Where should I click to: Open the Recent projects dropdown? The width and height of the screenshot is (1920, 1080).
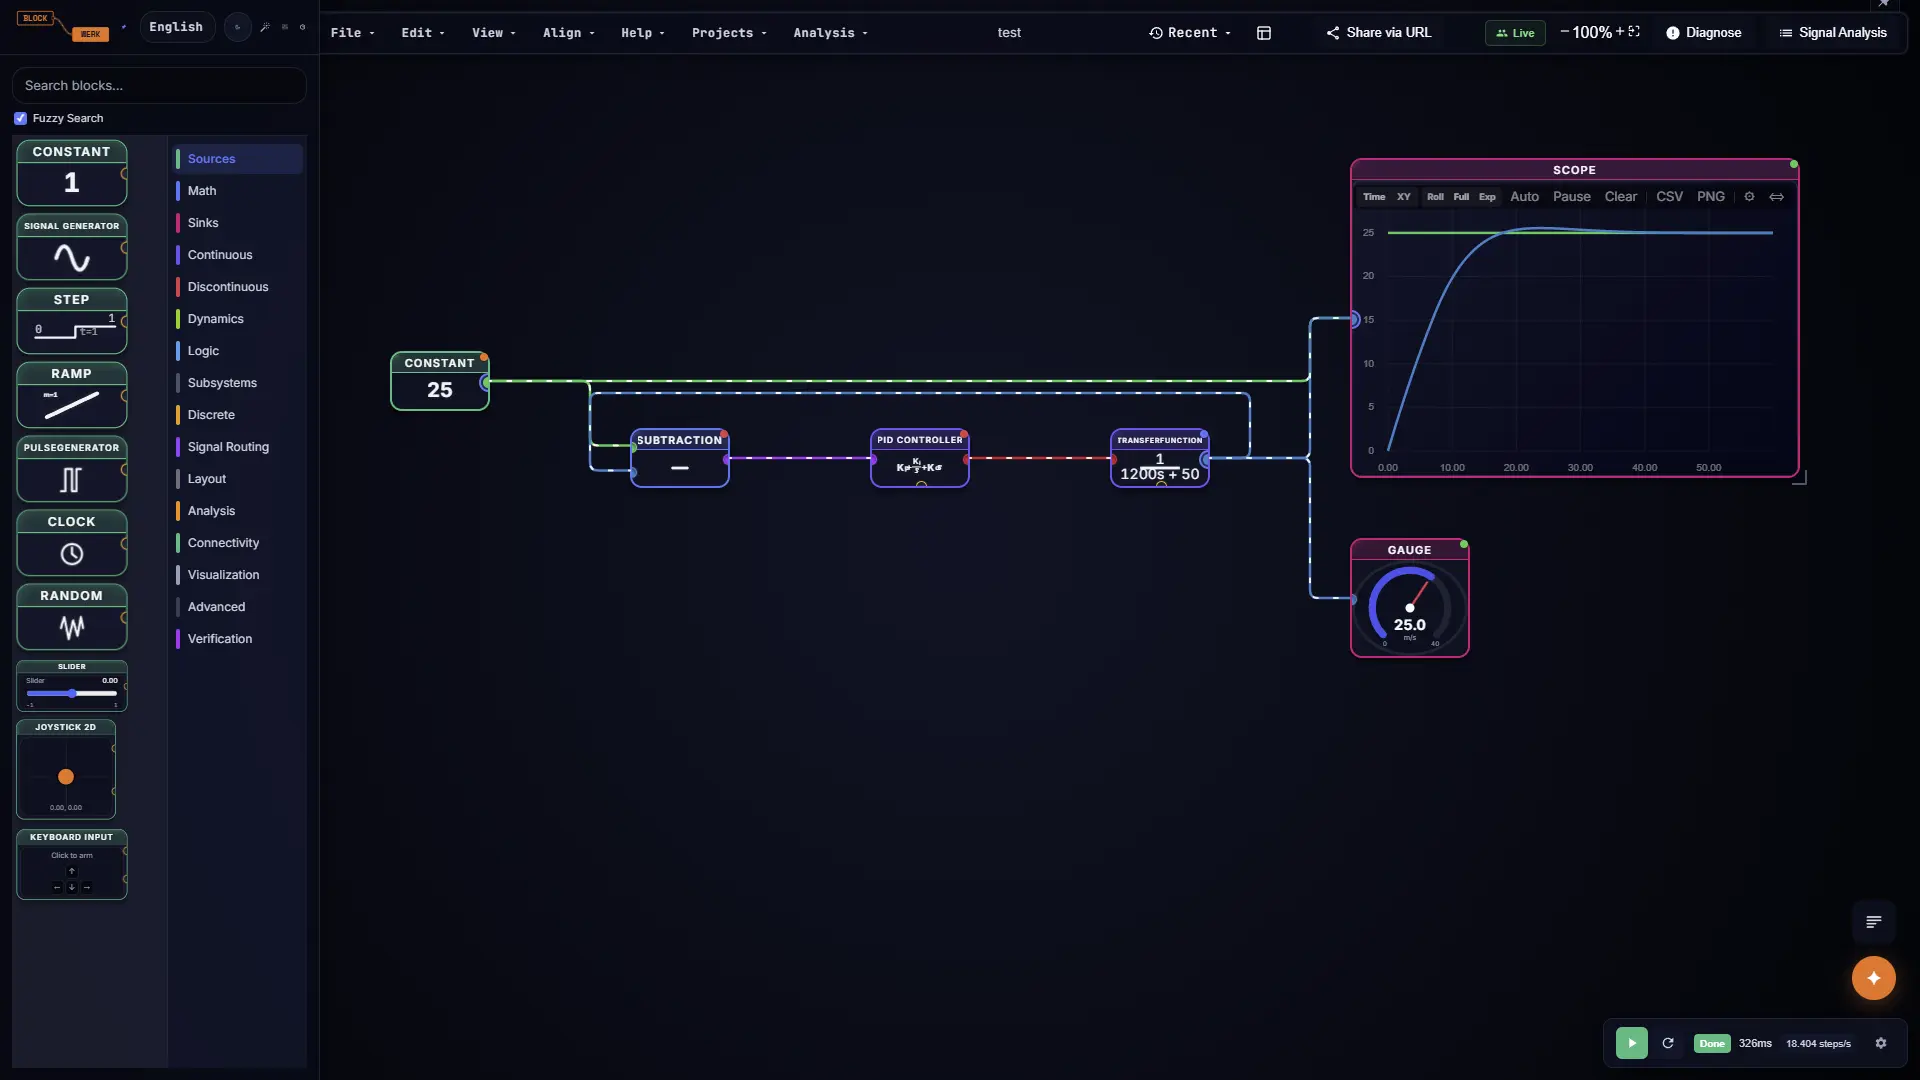coord(1190,33)
